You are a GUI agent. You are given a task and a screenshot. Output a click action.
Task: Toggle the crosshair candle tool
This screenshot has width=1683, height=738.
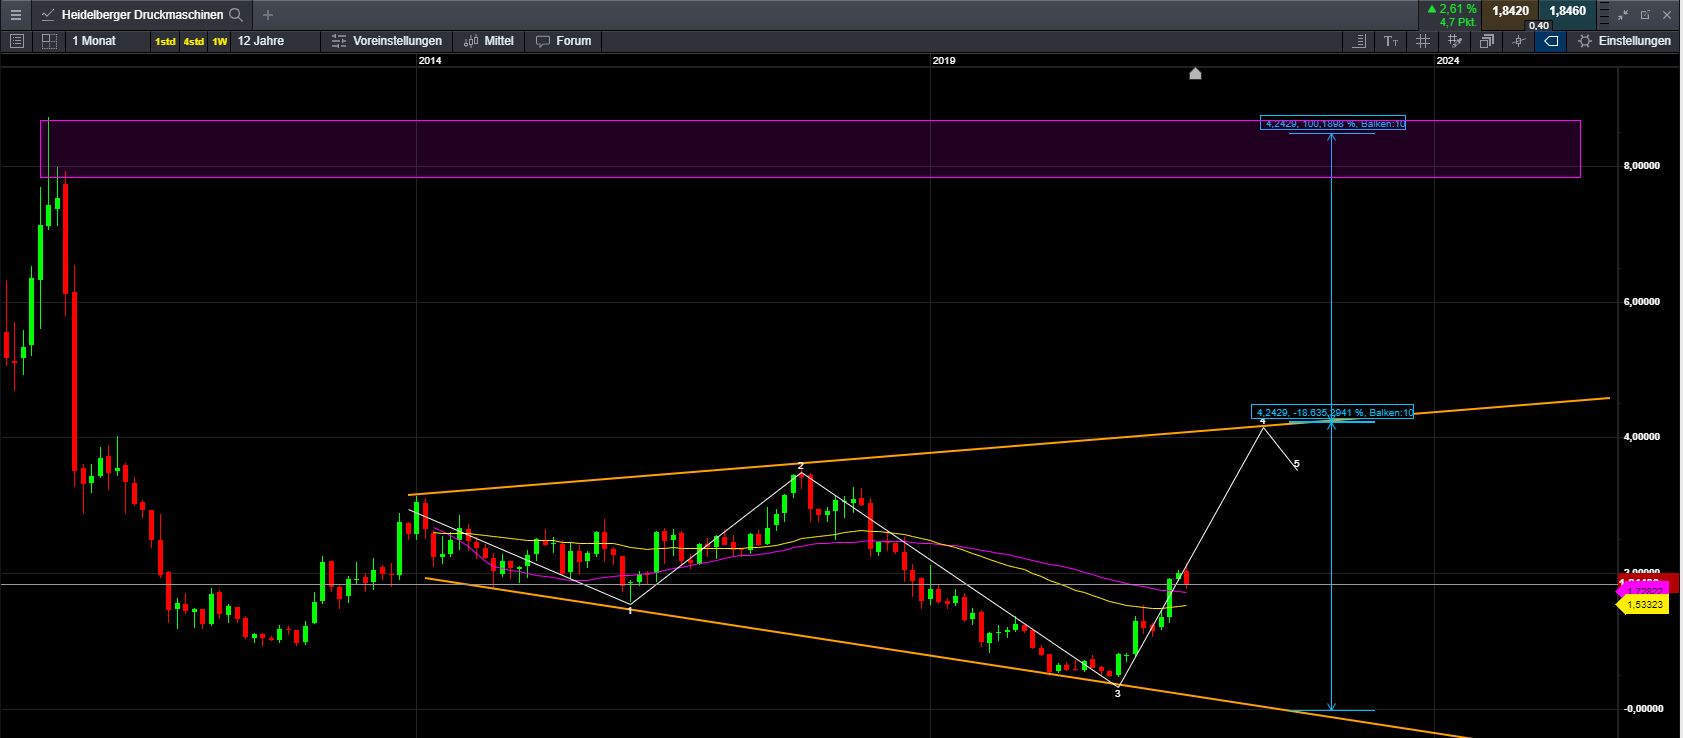pos(1519,41)
